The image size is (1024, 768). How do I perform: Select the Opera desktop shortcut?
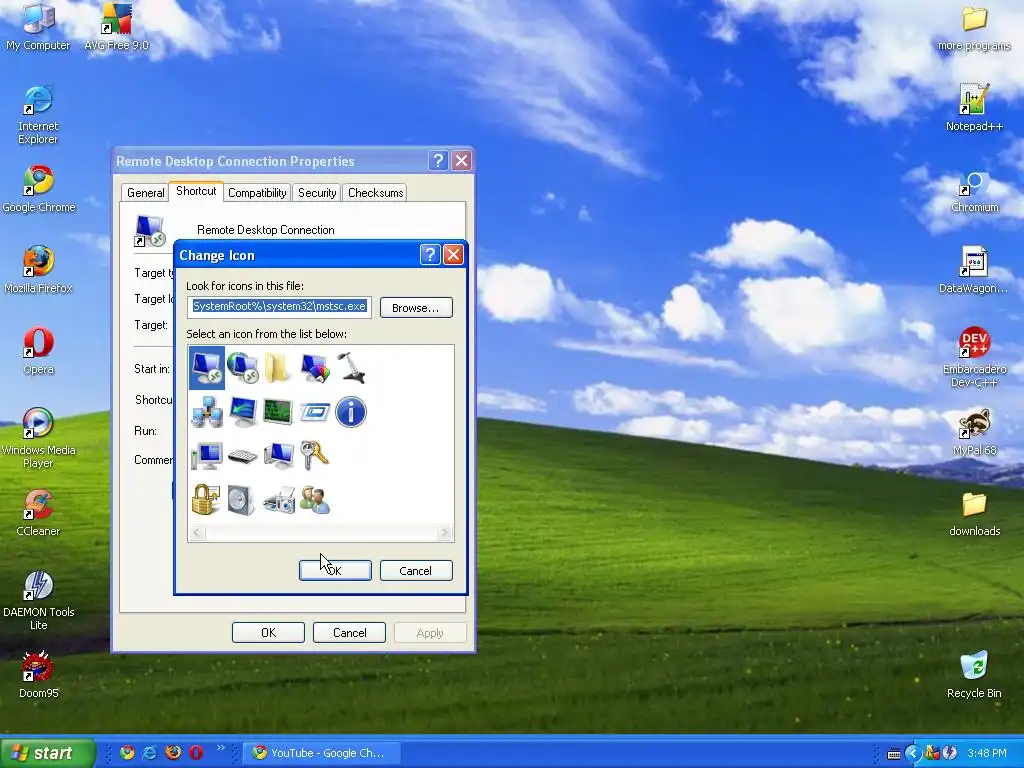click(x=39, y=351)
